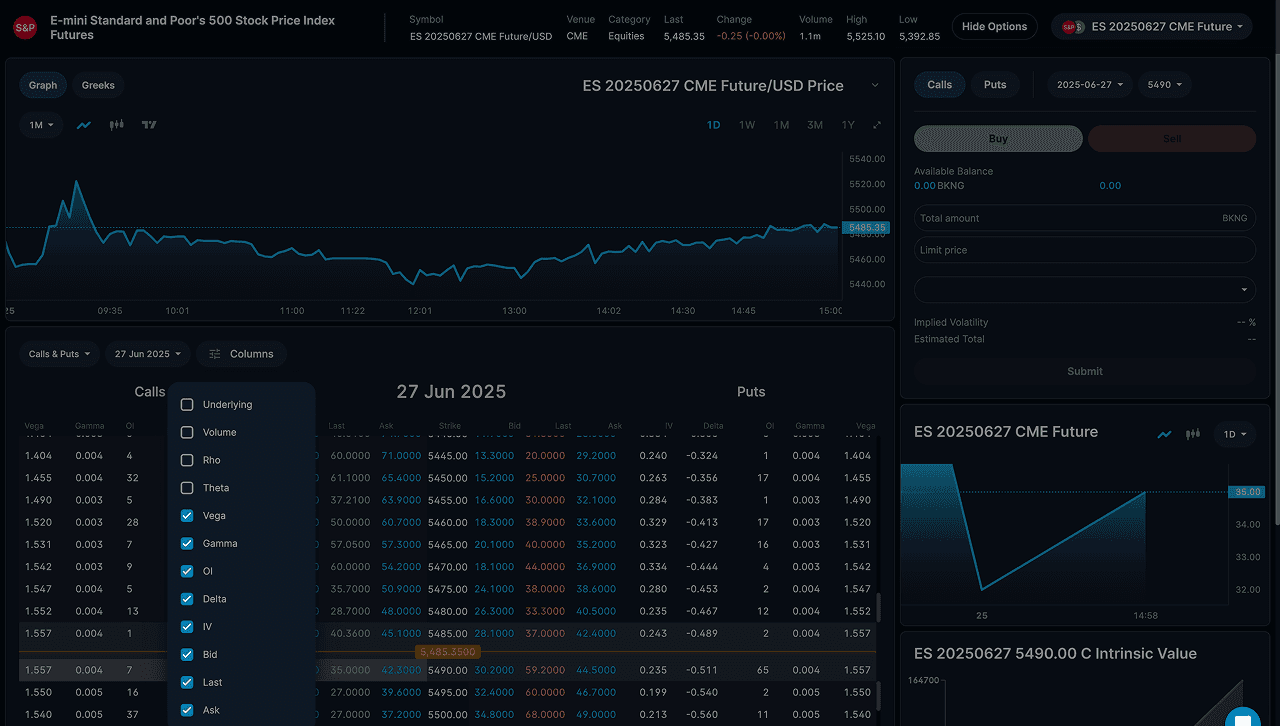This screenshot has height=726, width=1280.
Task: Switch to the Greeks tab
Action: pyautogui.click(x=98, y=85)
